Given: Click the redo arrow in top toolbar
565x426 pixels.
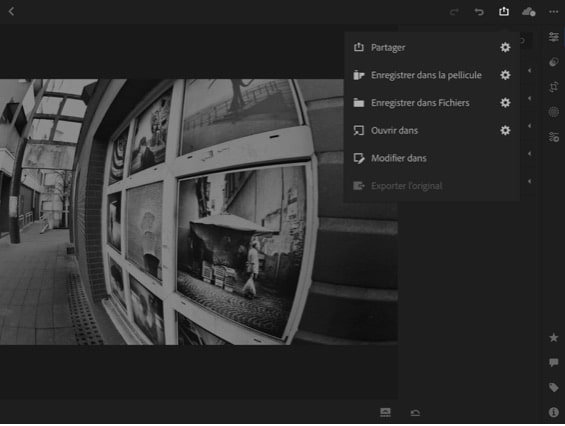Looking at the screenshot, I should 454,12.
